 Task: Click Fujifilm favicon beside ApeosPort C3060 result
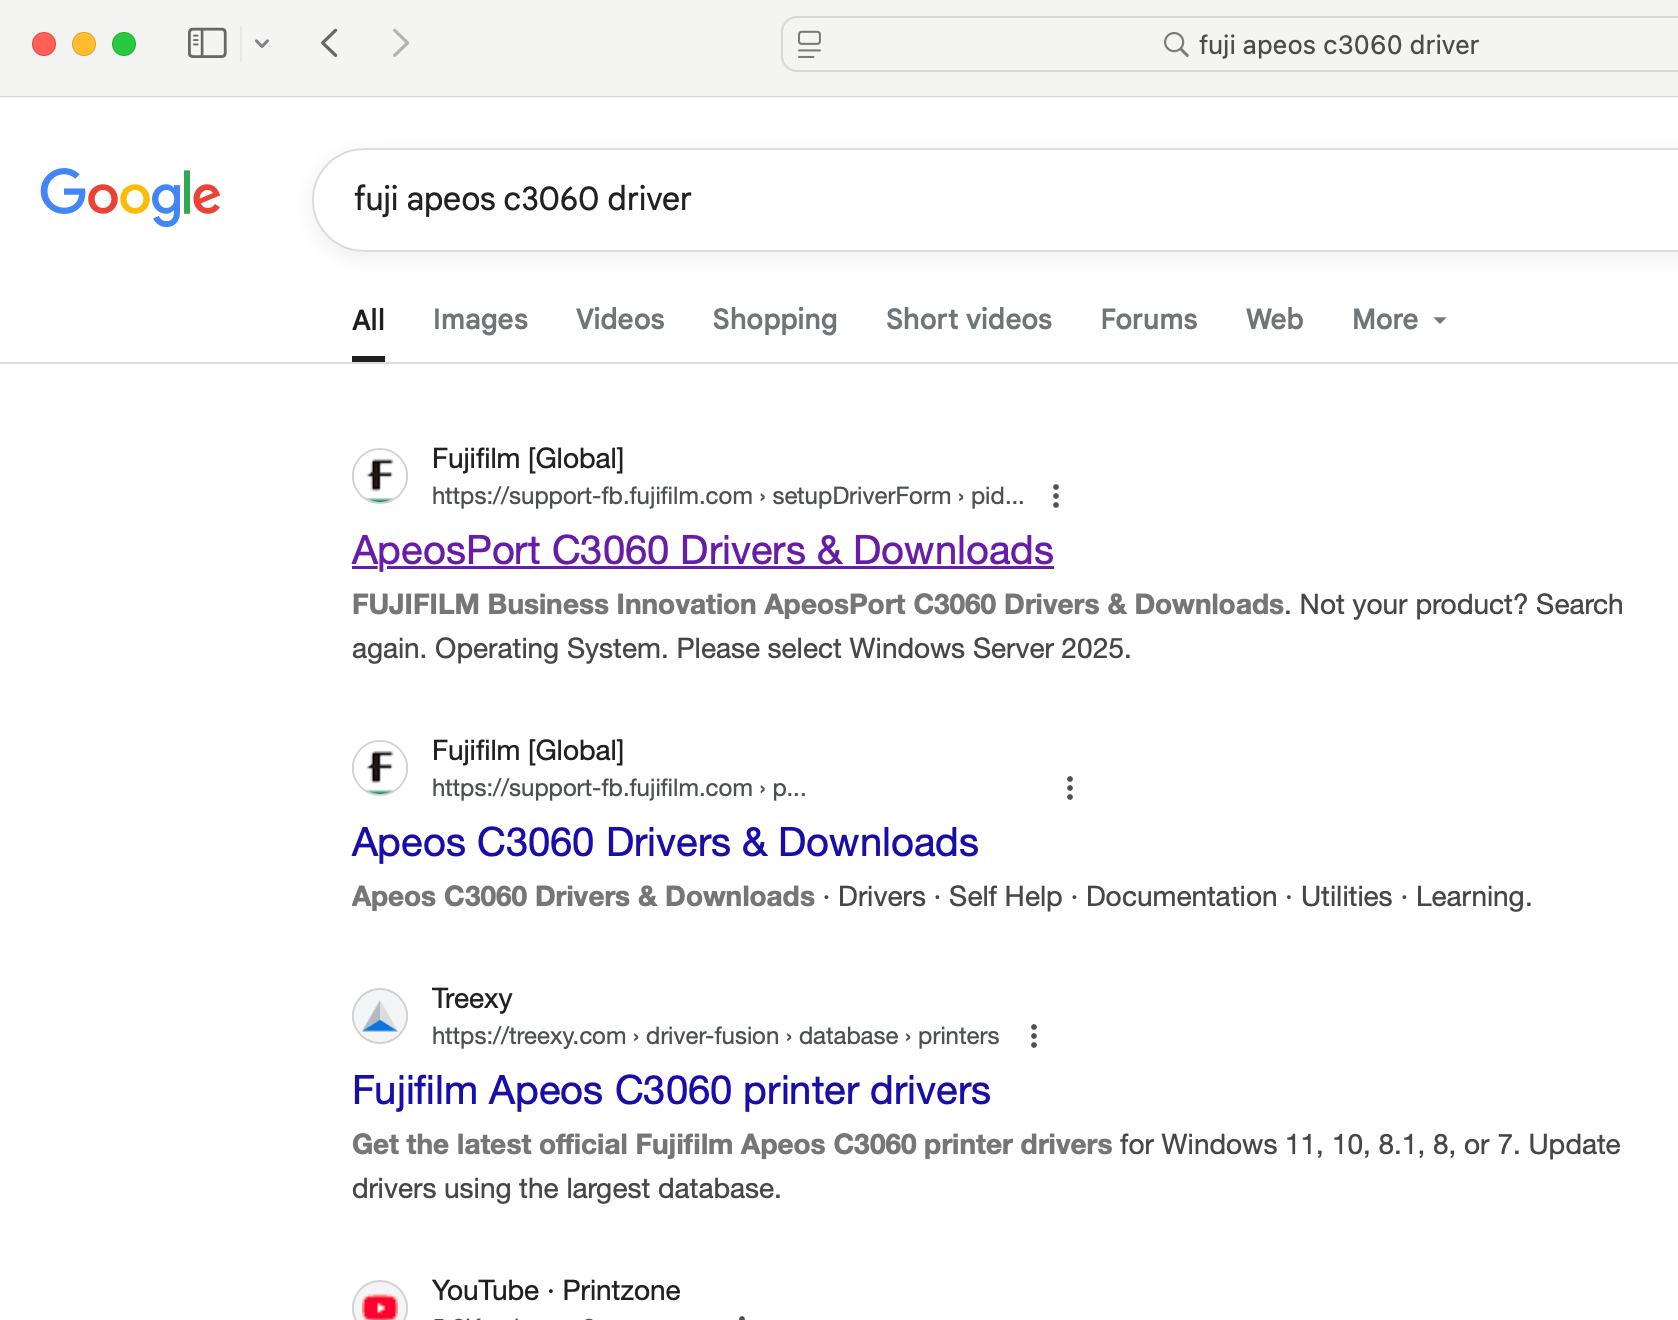point(380,476)
